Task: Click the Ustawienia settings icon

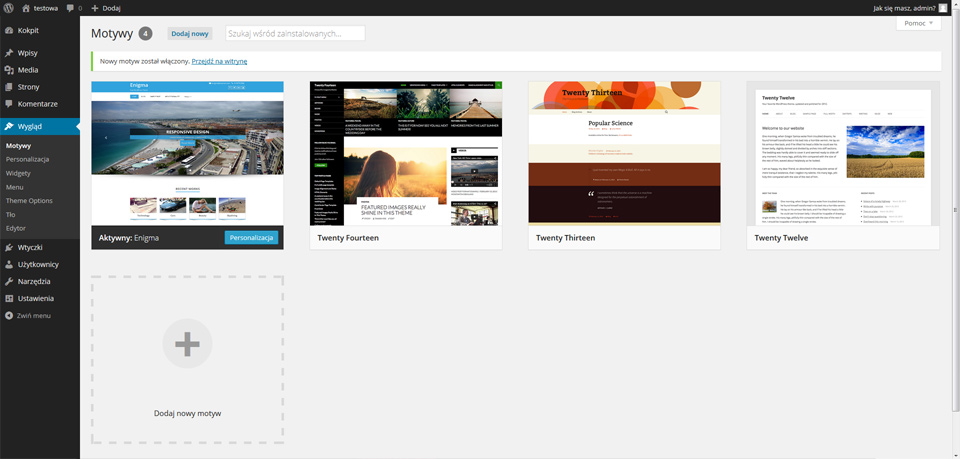Action: click(9, 299)
